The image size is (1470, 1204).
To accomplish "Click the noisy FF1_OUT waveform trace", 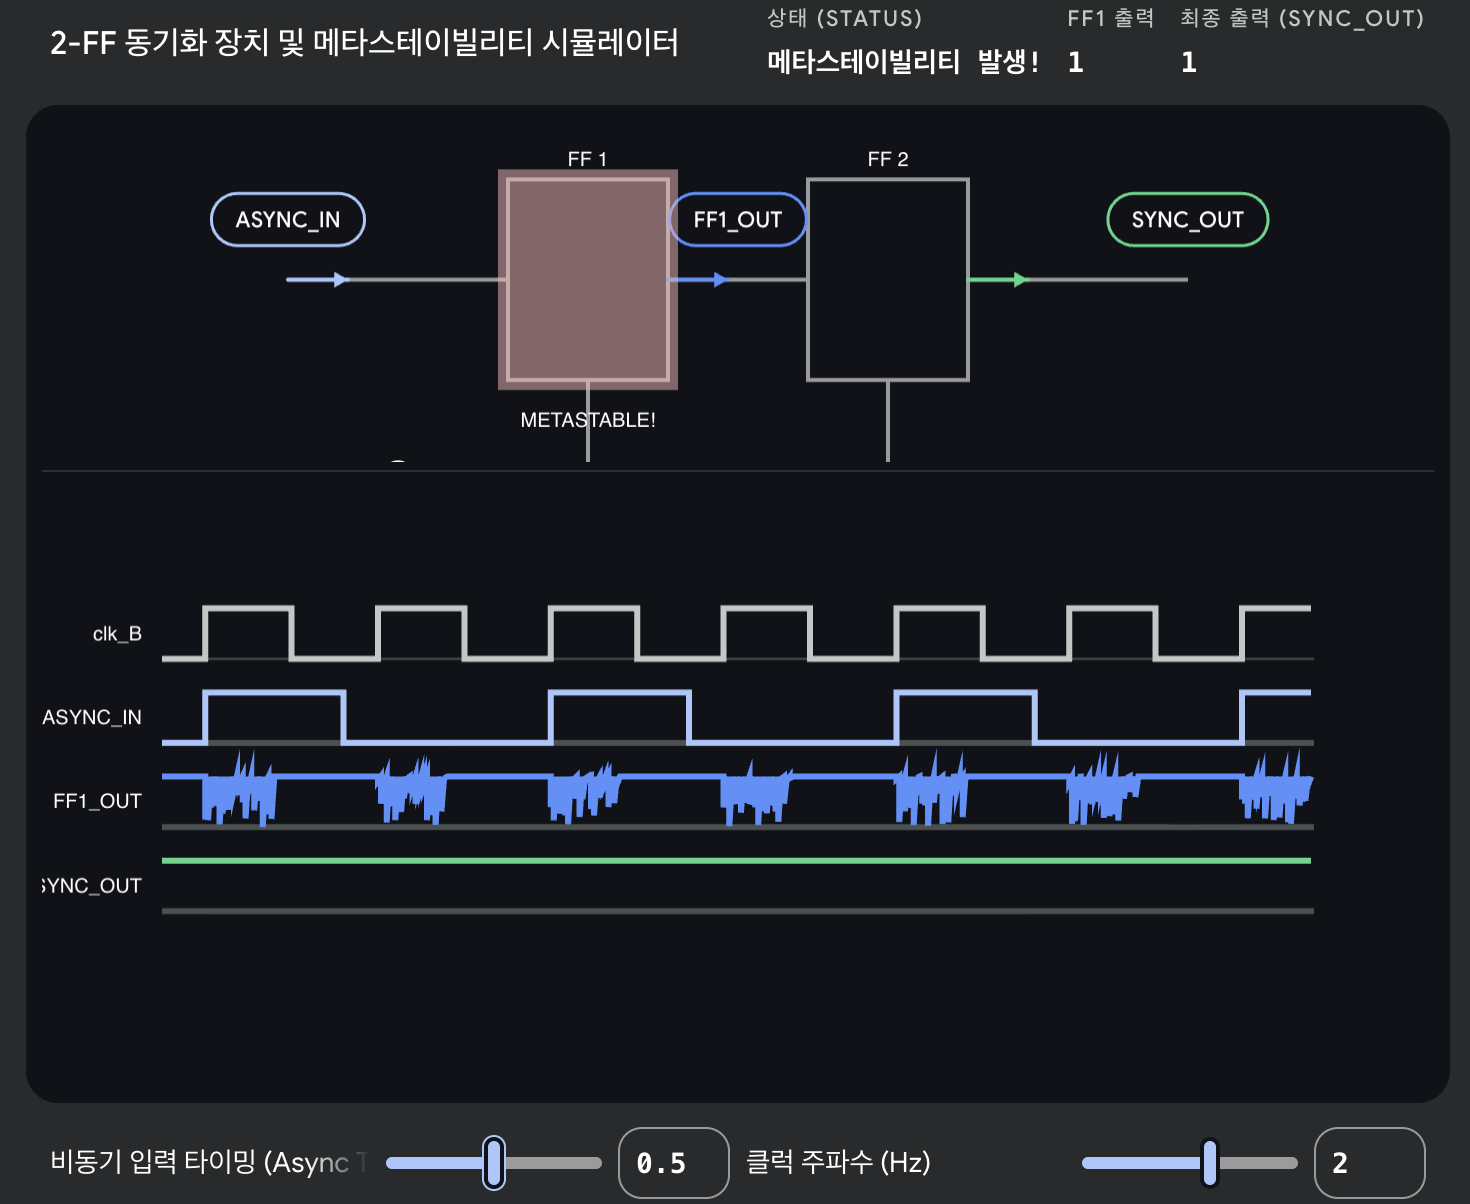I will [x=737, y=790].
